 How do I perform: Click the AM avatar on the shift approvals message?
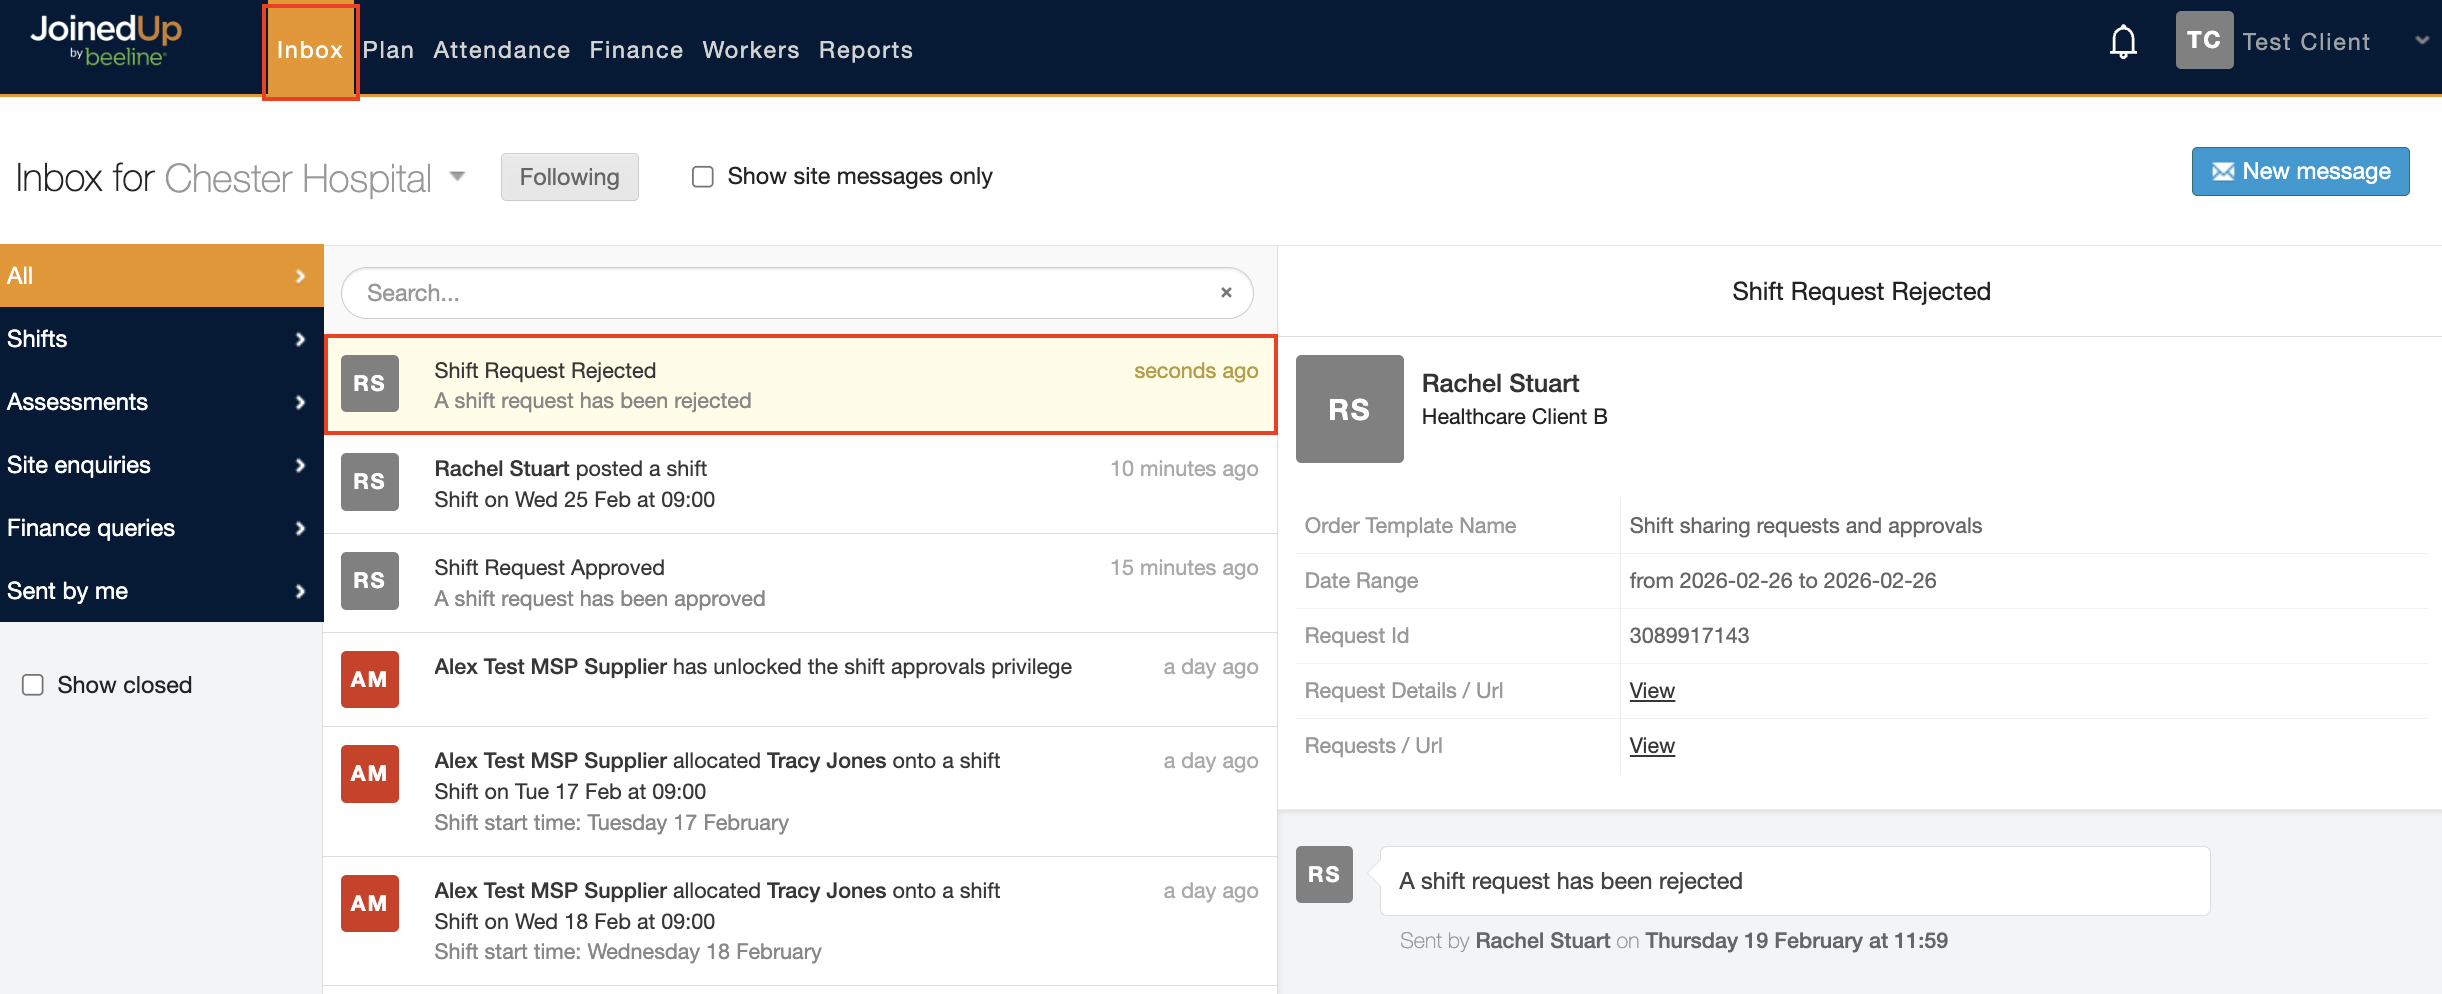coord(369,679)
